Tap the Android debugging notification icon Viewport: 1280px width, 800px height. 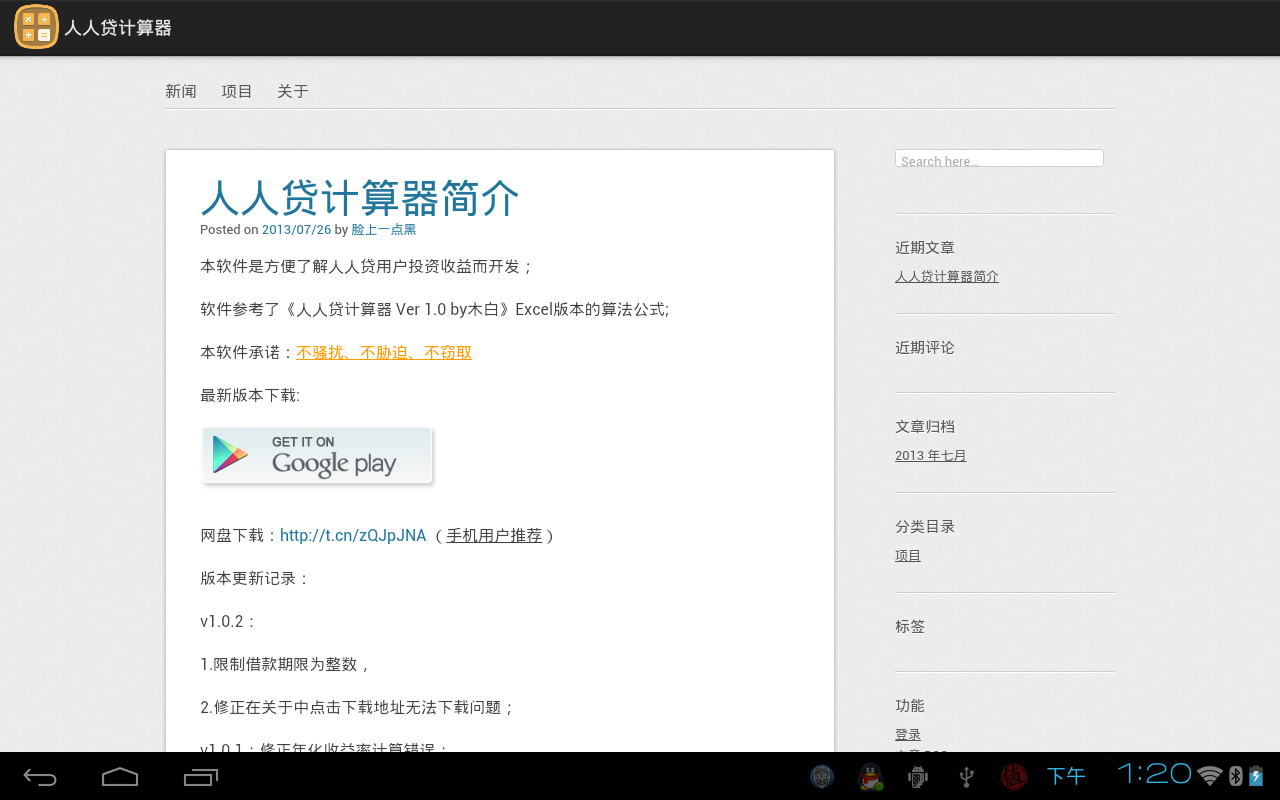917,777
